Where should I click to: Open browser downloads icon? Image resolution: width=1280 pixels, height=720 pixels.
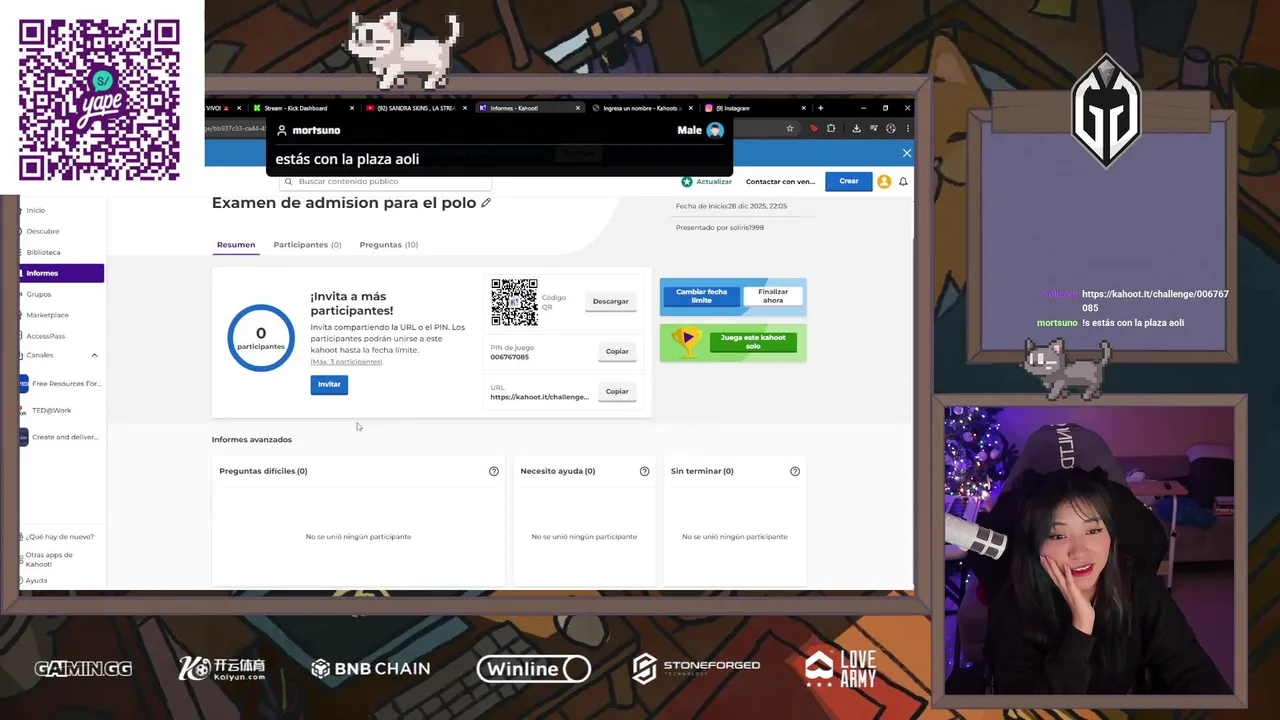click(856, 129)
